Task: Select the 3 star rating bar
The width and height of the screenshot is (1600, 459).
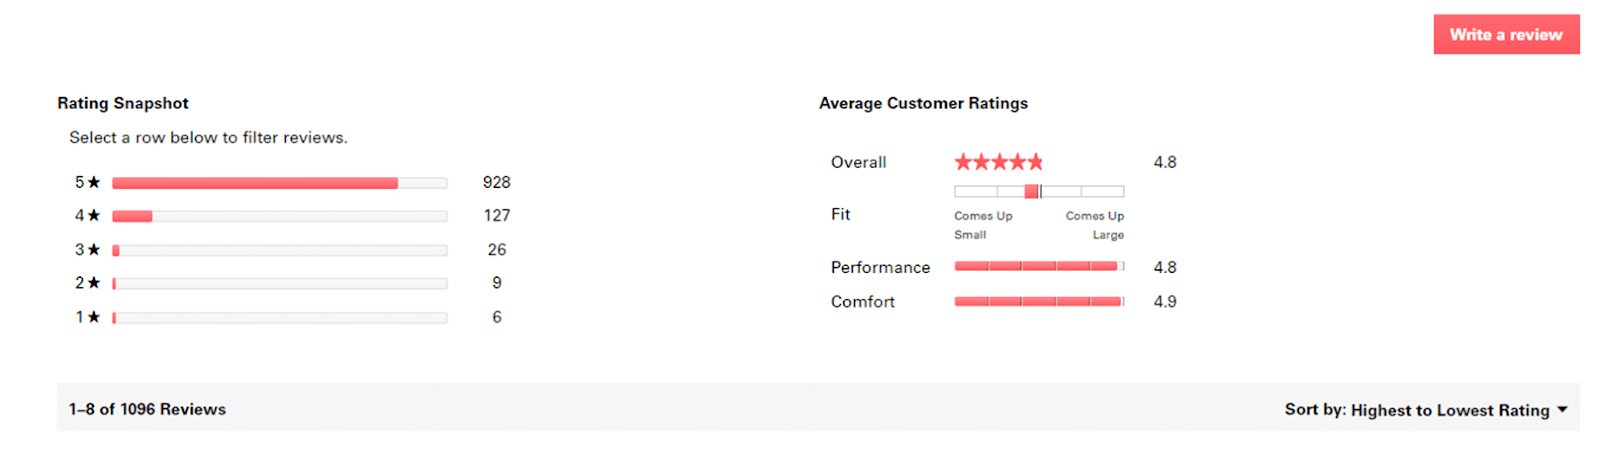Action: 279,250
